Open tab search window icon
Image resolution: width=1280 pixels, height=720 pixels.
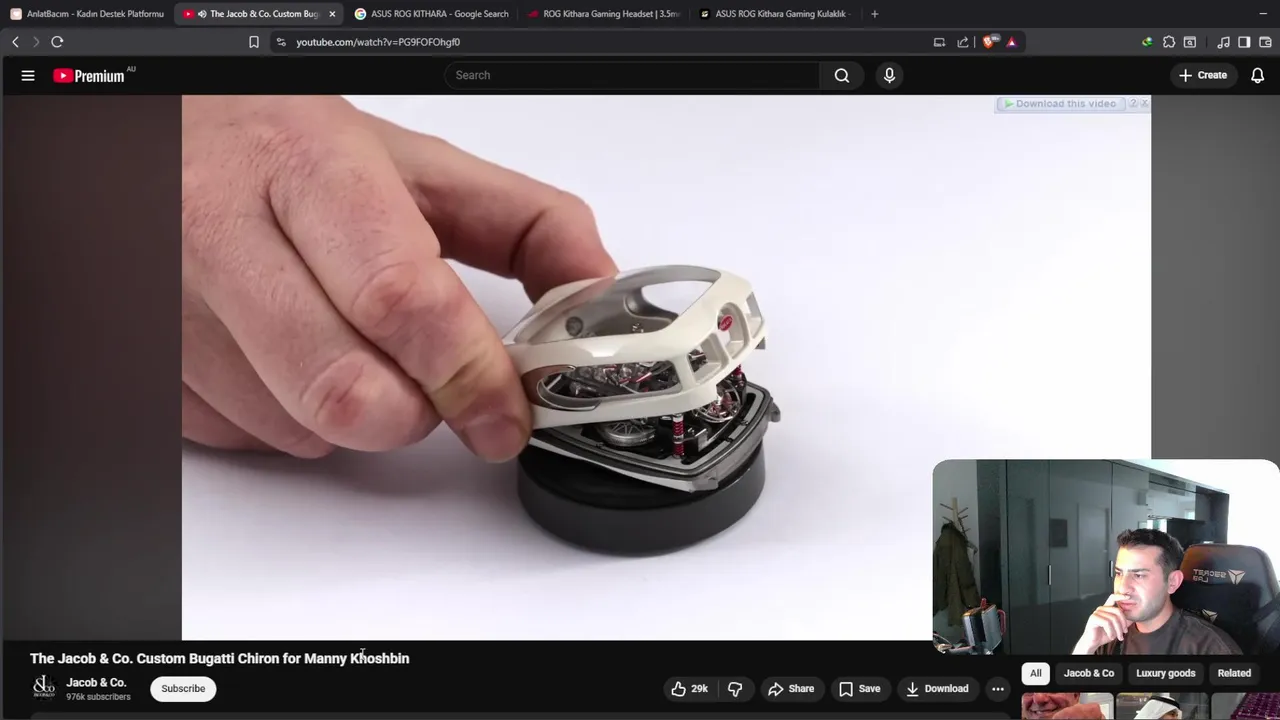(1190, 42)
